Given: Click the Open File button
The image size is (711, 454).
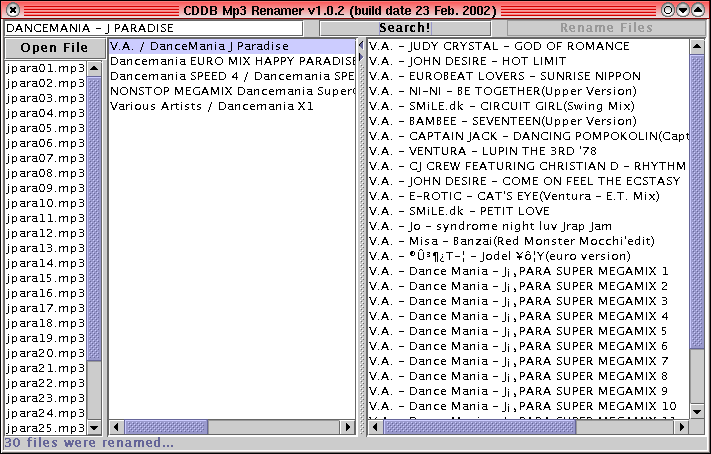Looking at the screenshot, I should pyautogui.click(x=54, y=48).
